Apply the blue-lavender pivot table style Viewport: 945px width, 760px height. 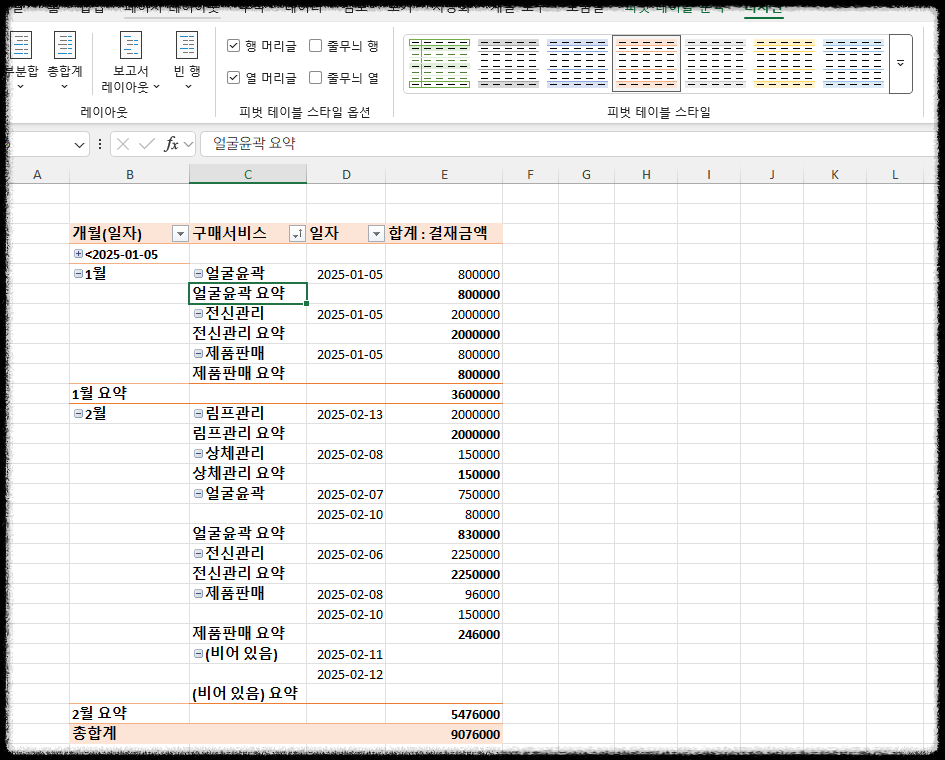577,63
